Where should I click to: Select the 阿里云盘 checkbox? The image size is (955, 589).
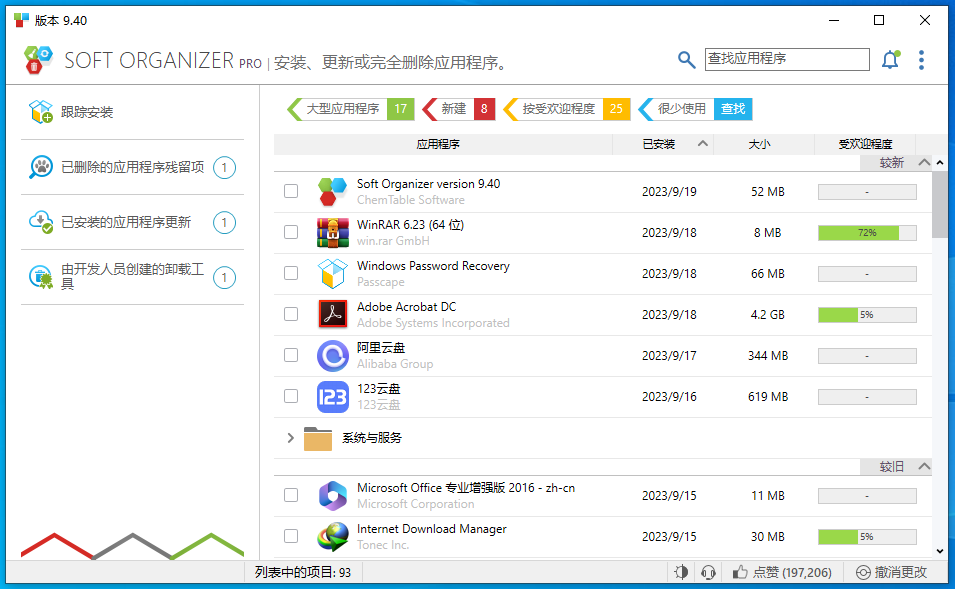[291, 355]
